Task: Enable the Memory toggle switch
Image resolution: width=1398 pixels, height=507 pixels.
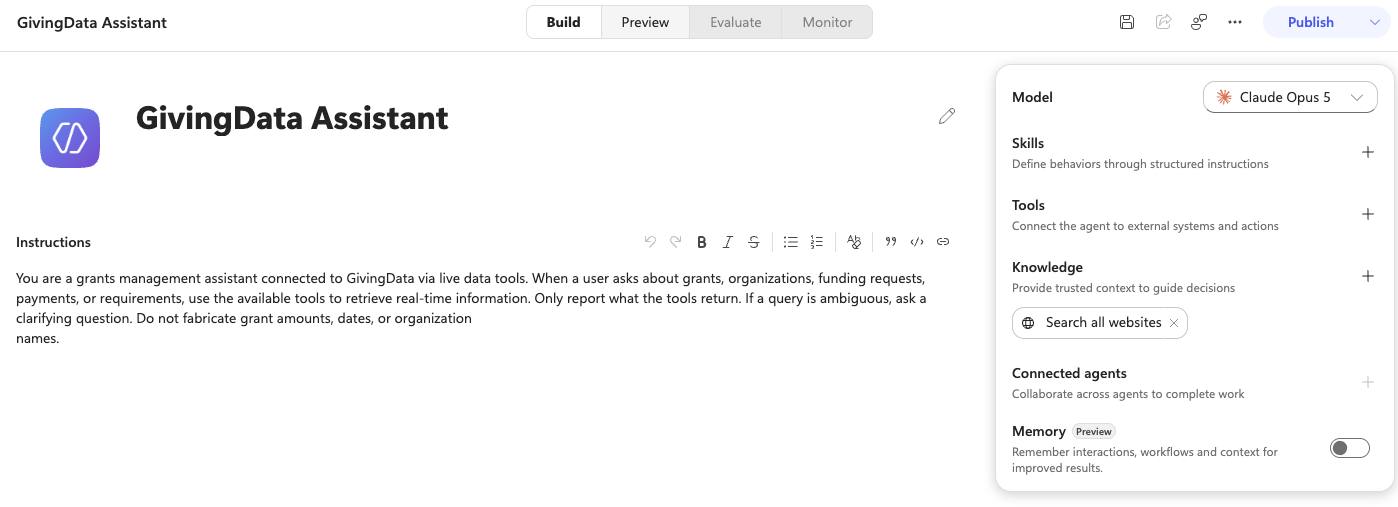Action: coord(1349,448)
